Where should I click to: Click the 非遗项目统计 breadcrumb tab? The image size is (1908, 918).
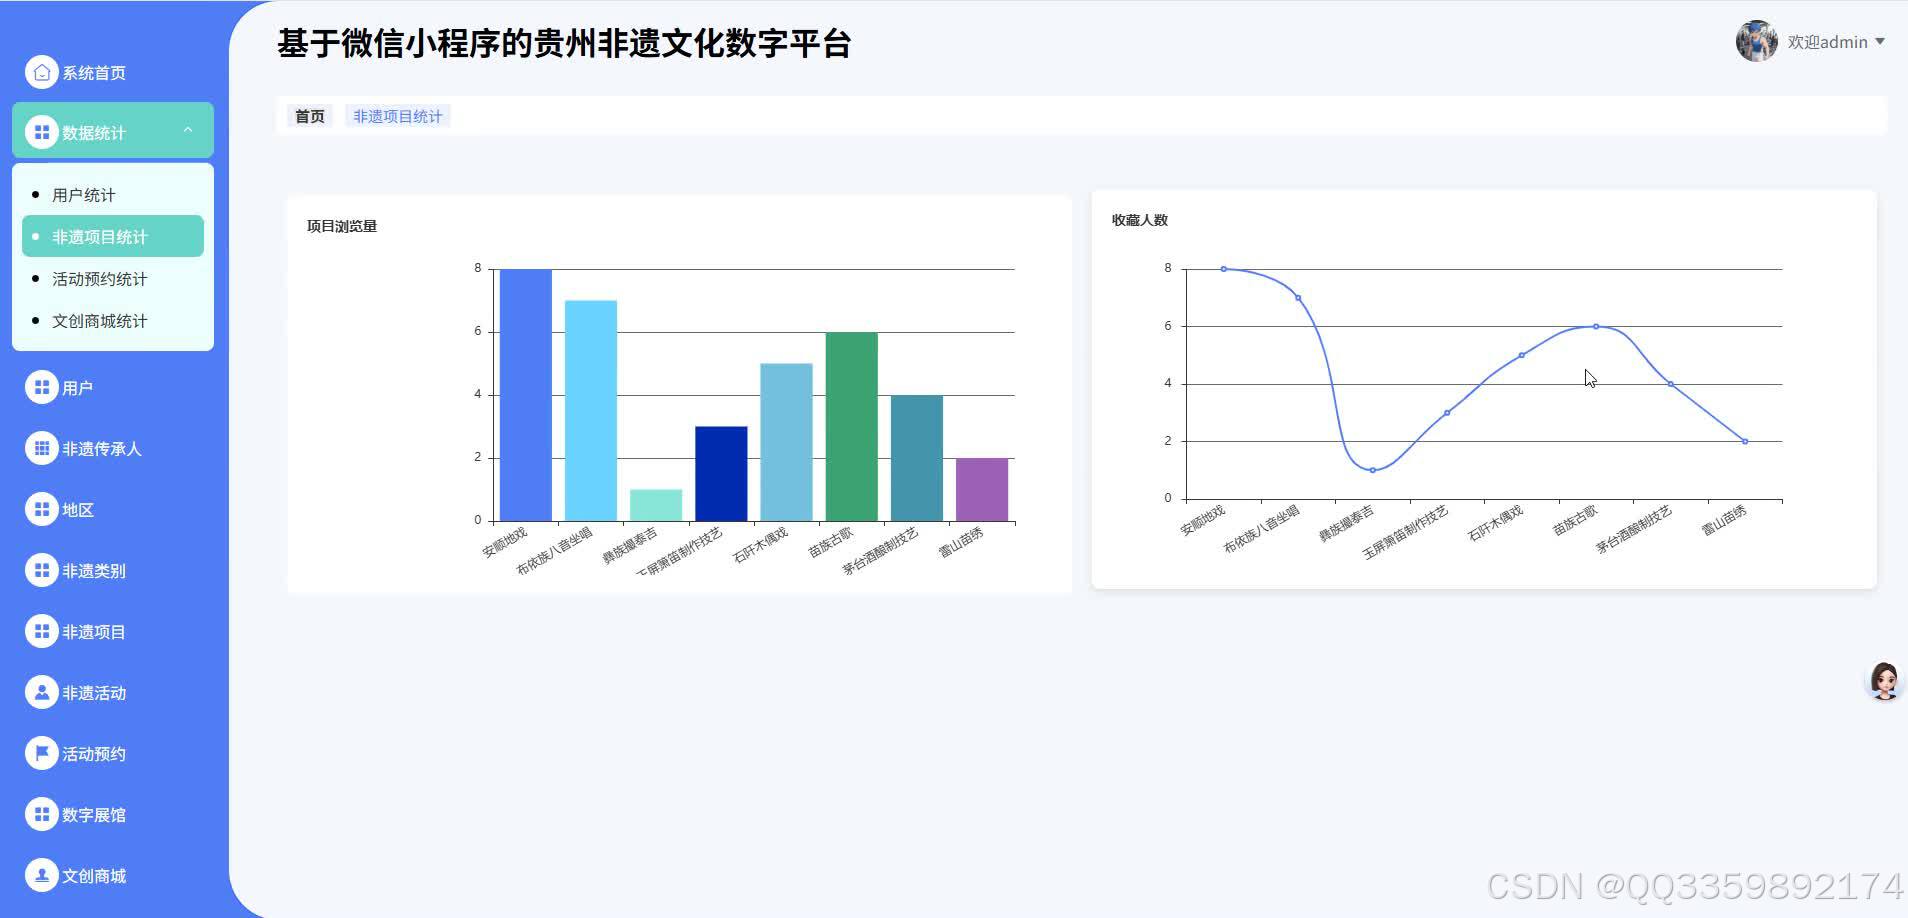pyautogui.click(x=398, y=116)
